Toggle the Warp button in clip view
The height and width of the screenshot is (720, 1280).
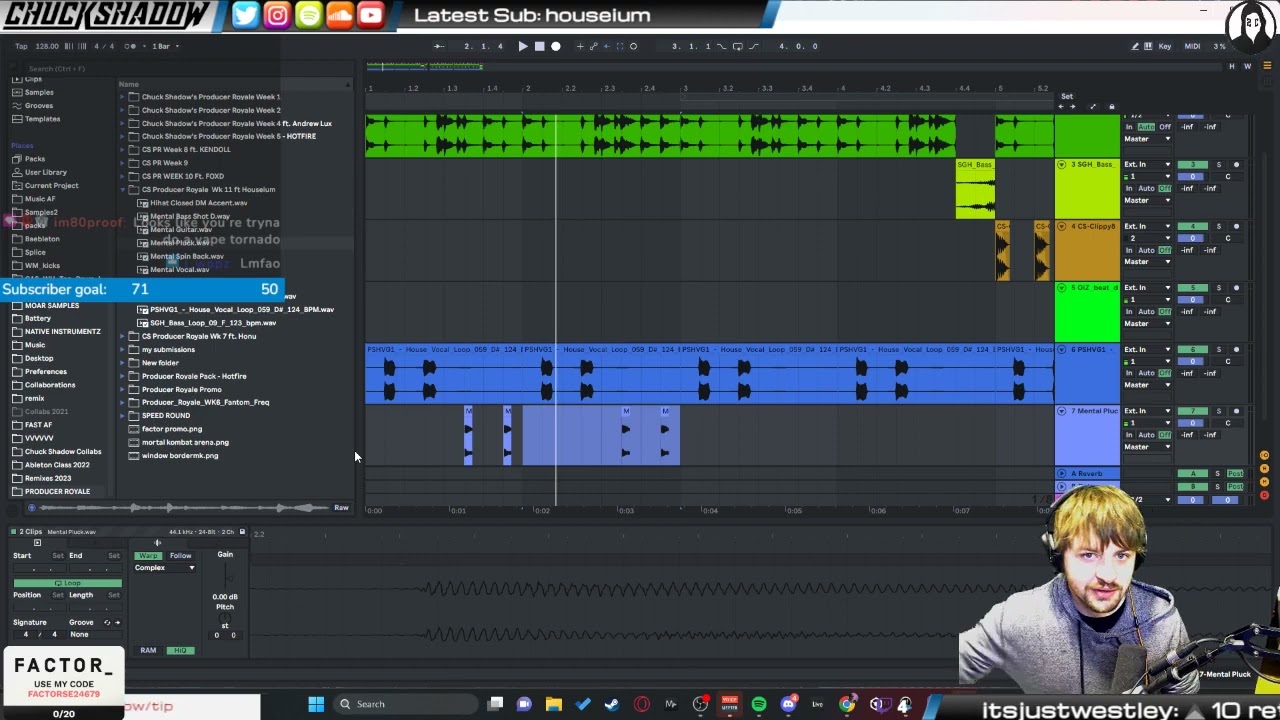coord(148,555)
